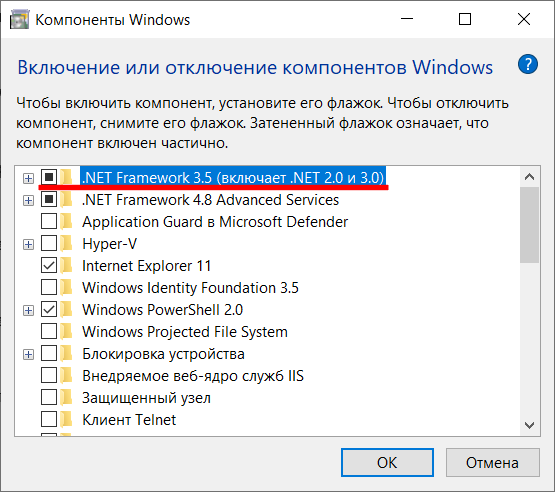Select the Windows Identity Foundation 3.5 item

190,288
